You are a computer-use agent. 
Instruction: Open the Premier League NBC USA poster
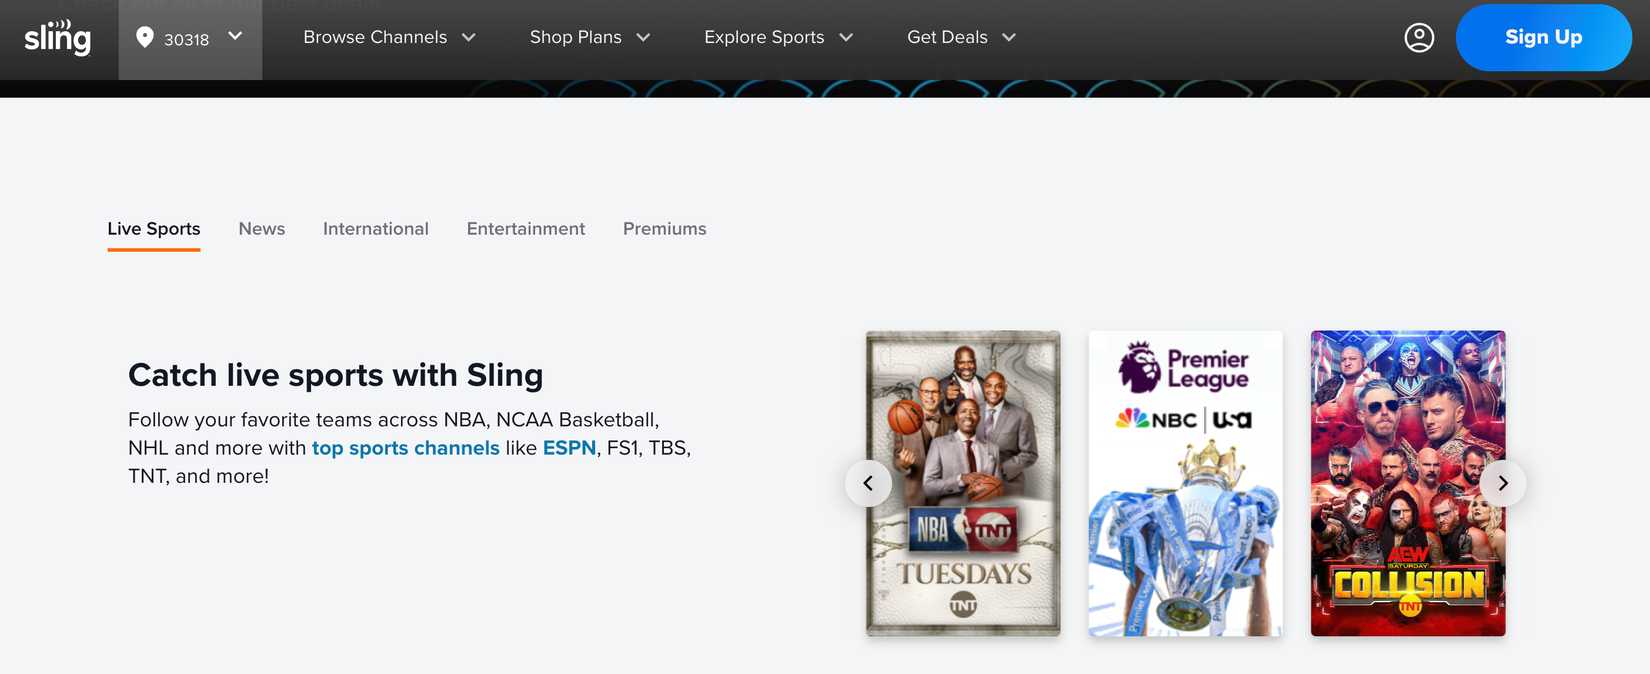[x=1185, y=483]
